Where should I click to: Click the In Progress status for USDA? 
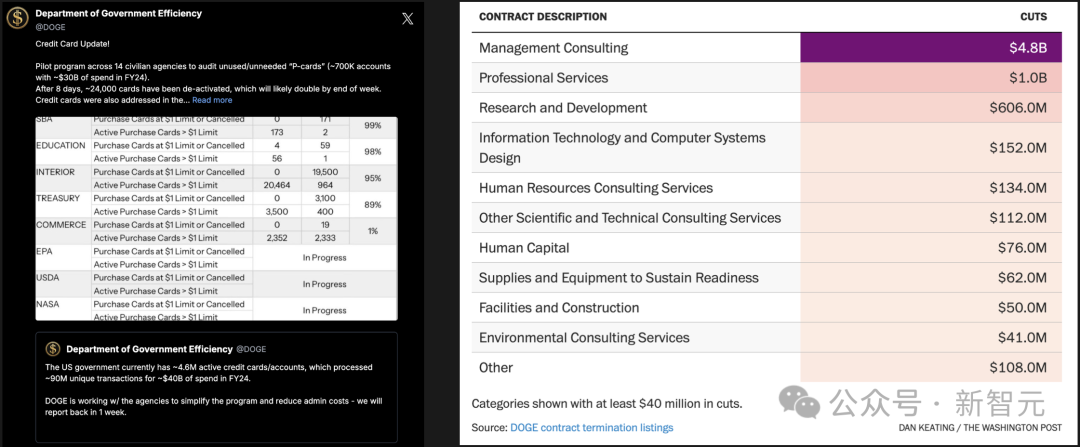(324, 284)
